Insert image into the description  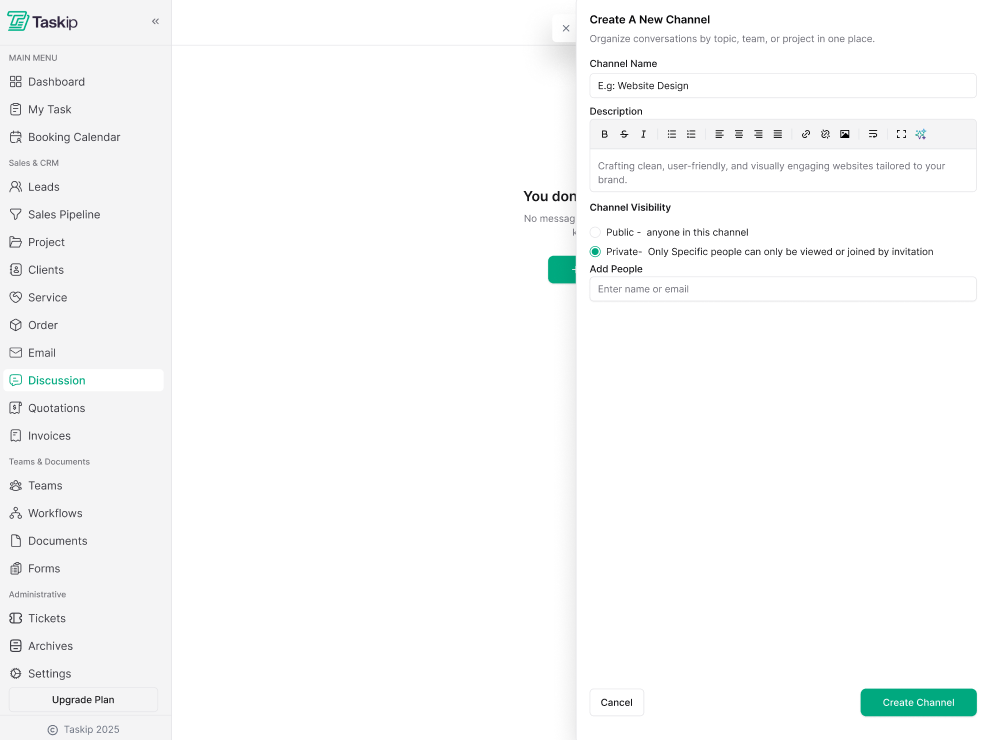(x=845, y=134)
